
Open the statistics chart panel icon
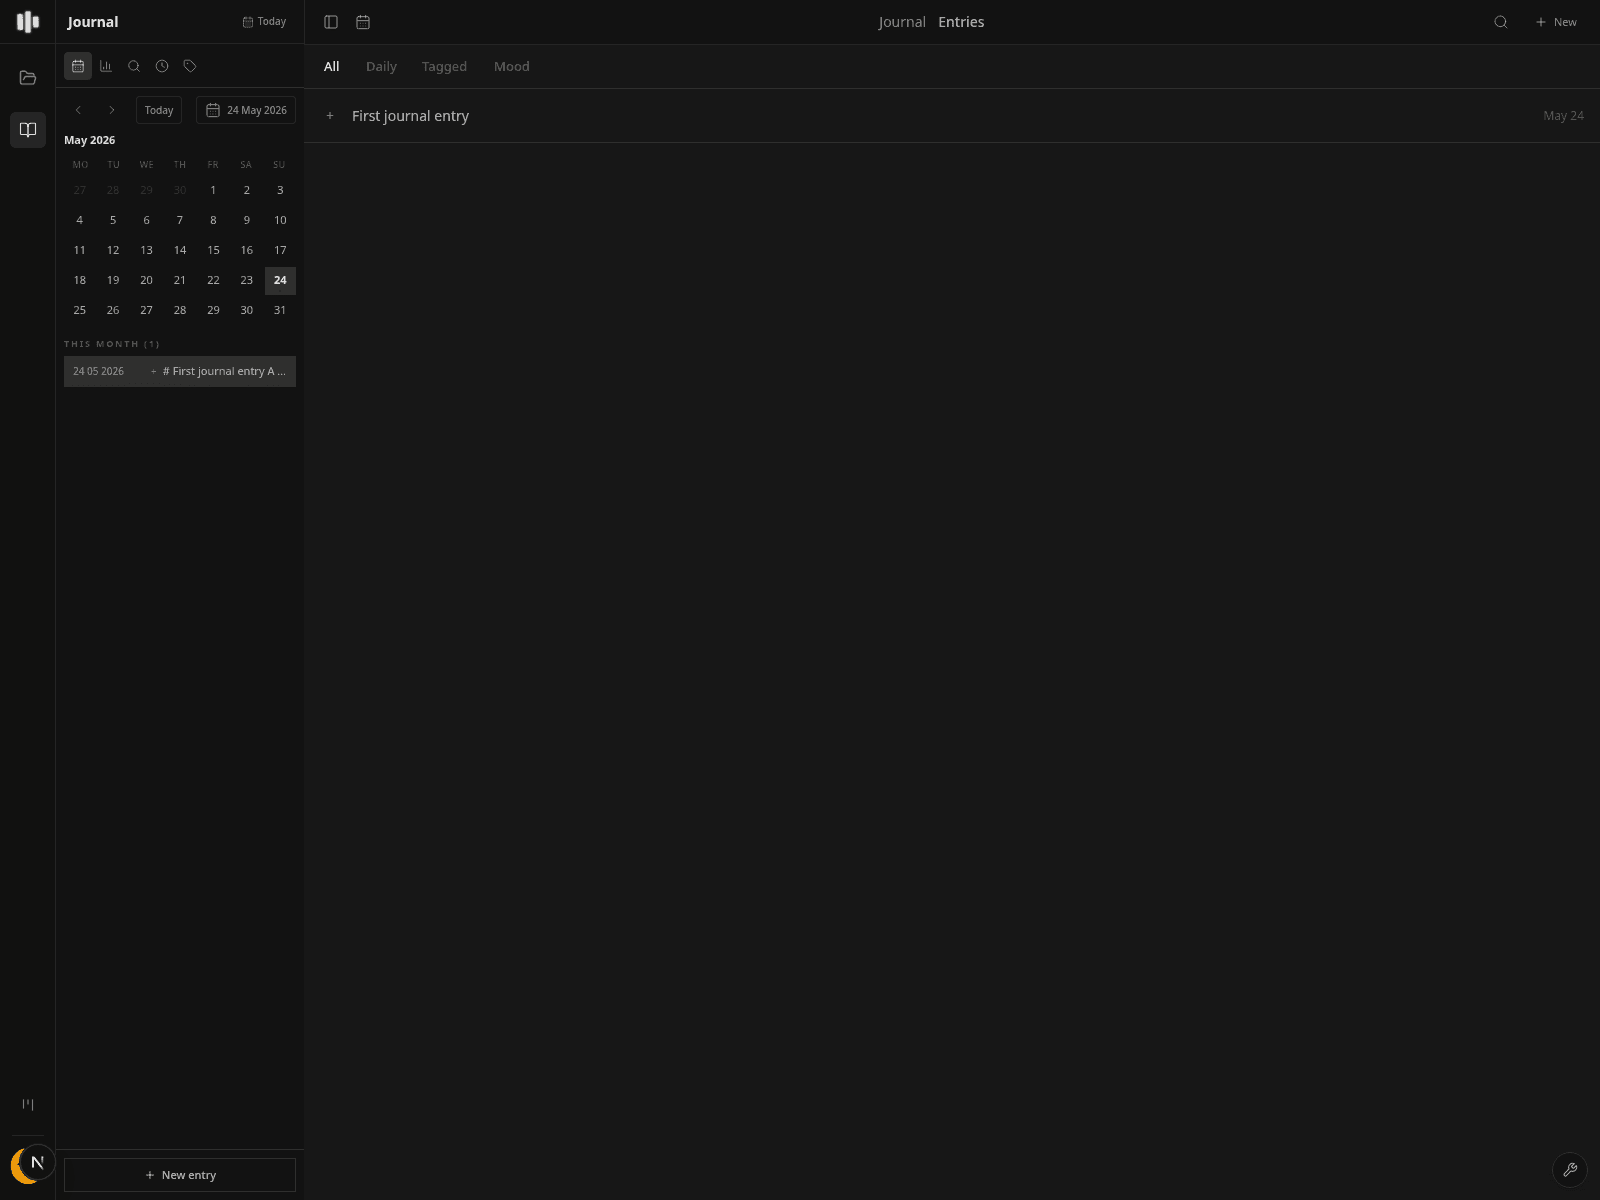tap(106, 66)
